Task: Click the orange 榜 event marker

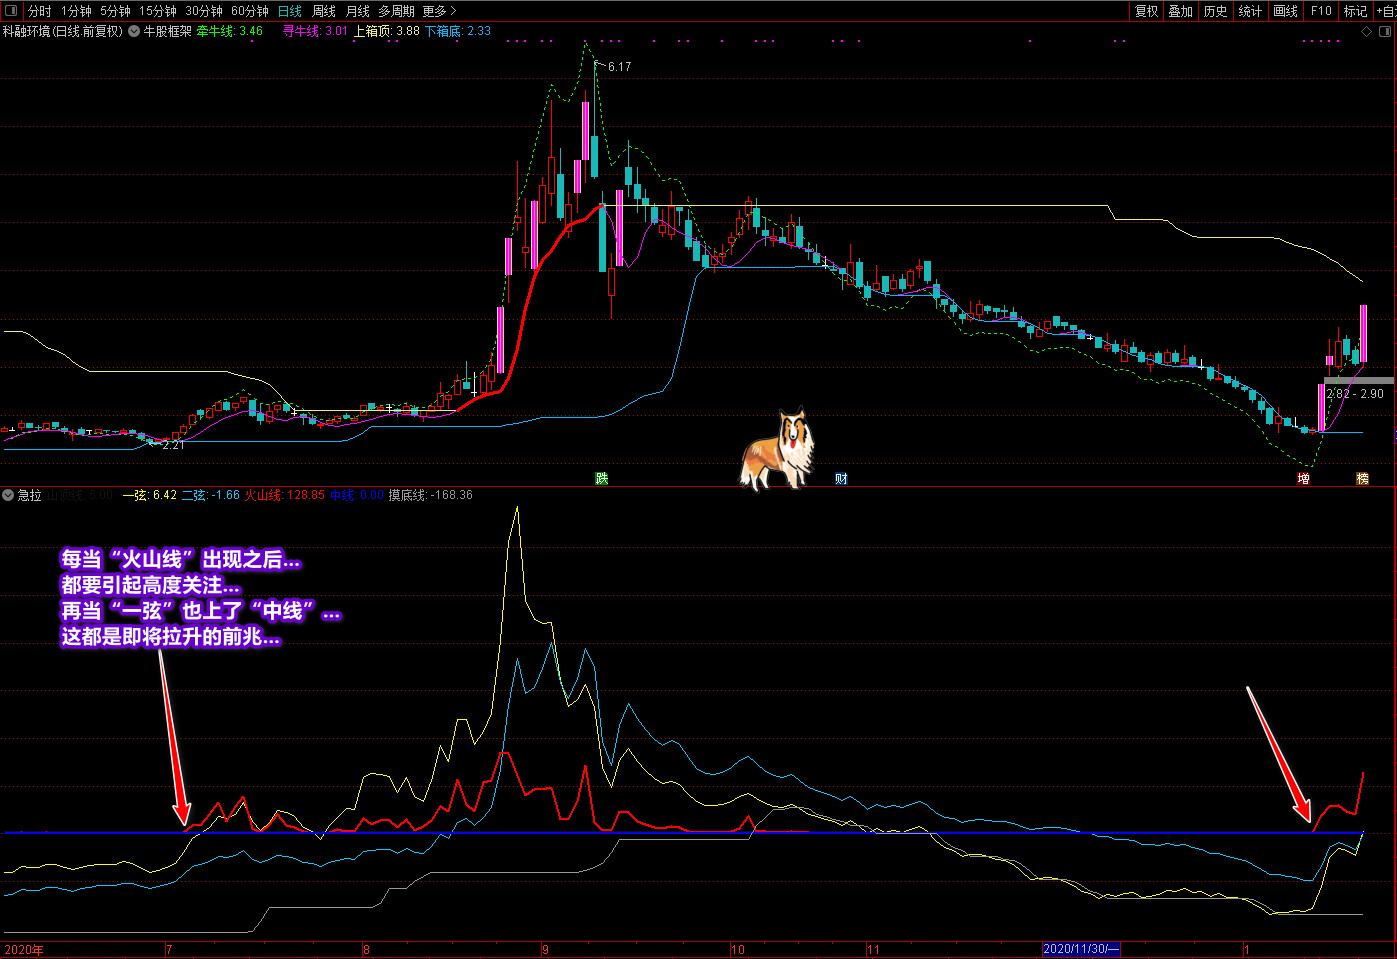Action: pos(1362,478)
